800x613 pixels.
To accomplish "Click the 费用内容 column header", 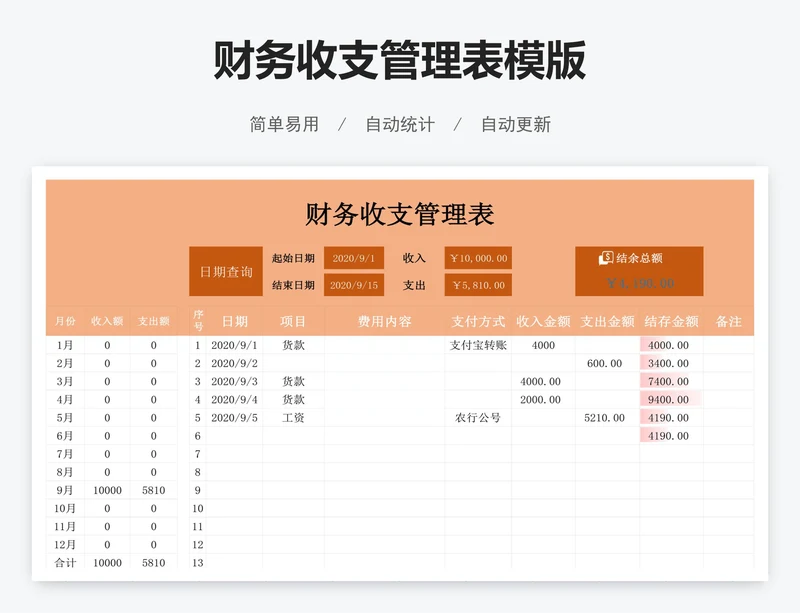I will click(385, 321).
